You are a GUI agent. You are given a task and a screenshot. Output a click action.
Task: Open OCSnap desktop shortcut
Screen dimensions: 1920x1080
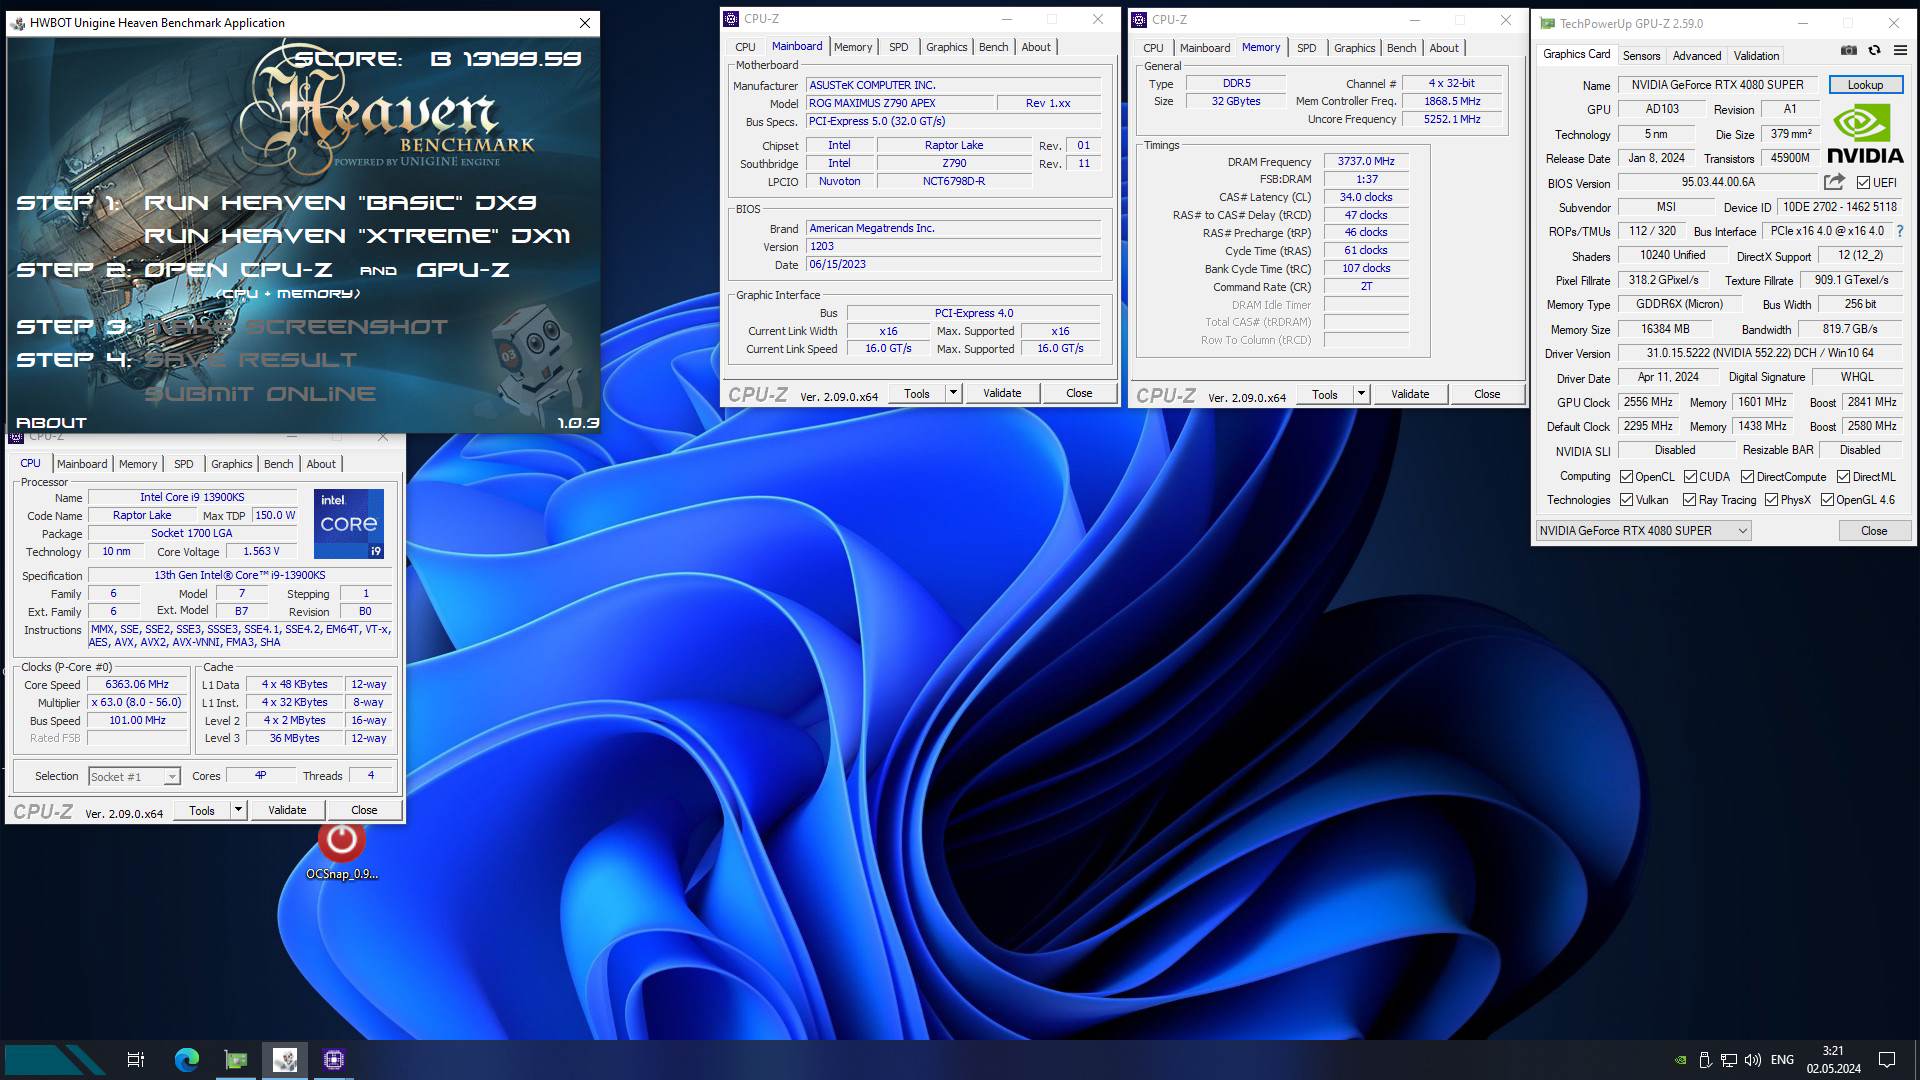[x=342, y=851]
